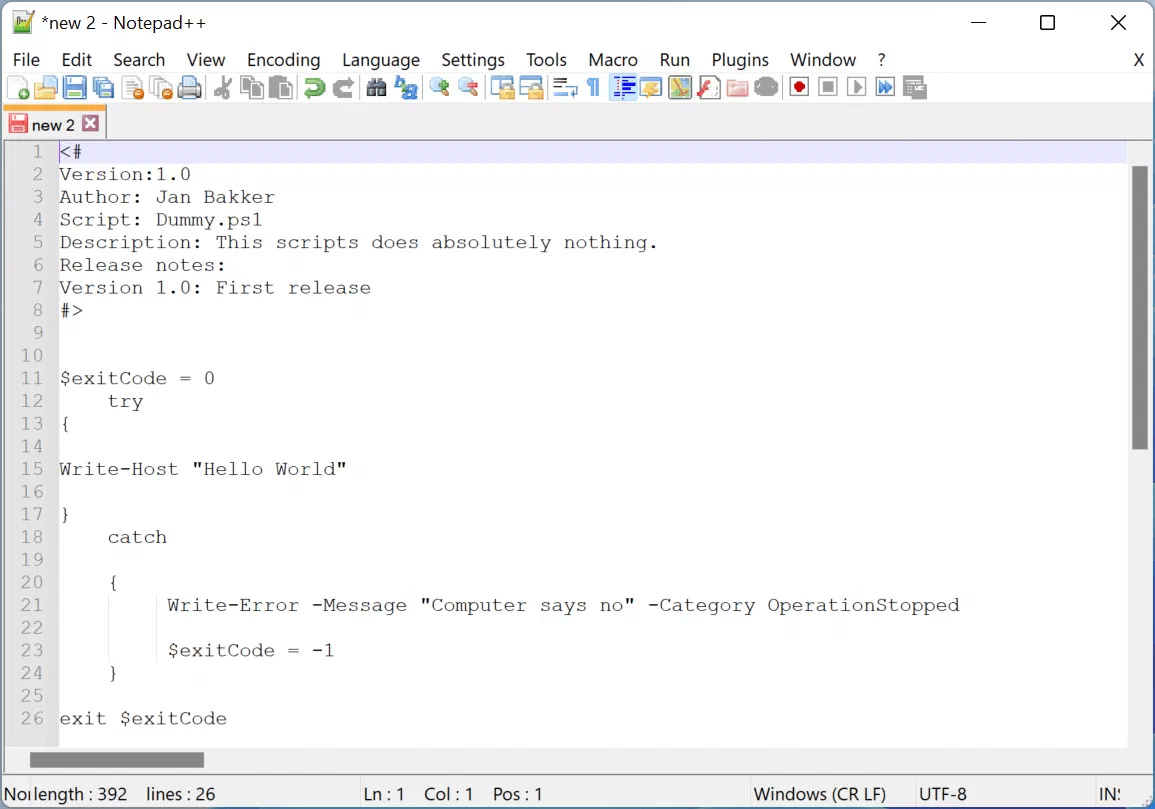The width and height of the screenshot is (1155, 809).
Task: Open the Settings menu
Action: tap(473, 60)
